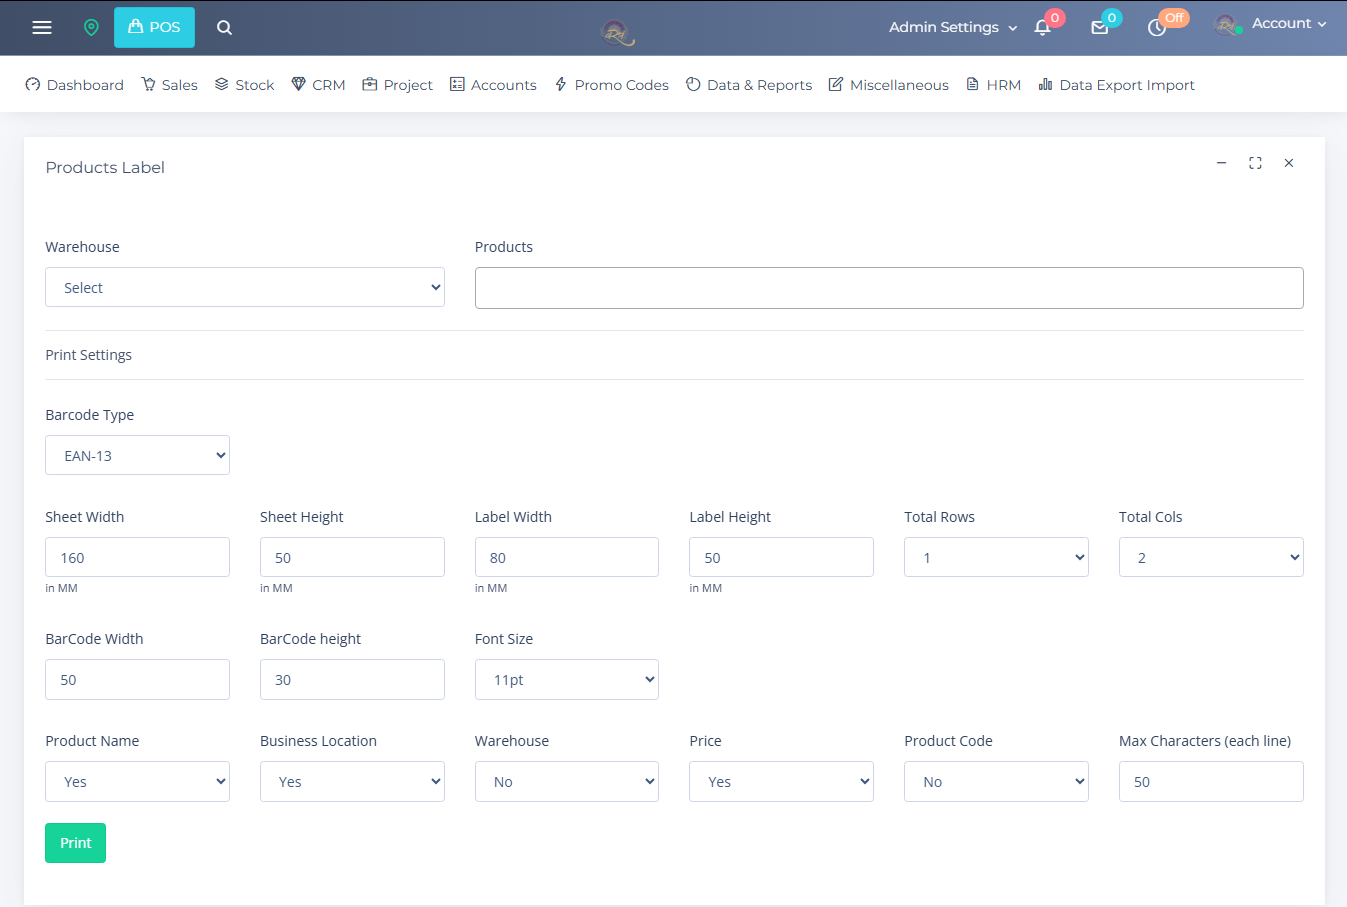
Task: Open the hamburger sidebar menu
Action: (x=42, y=27)
